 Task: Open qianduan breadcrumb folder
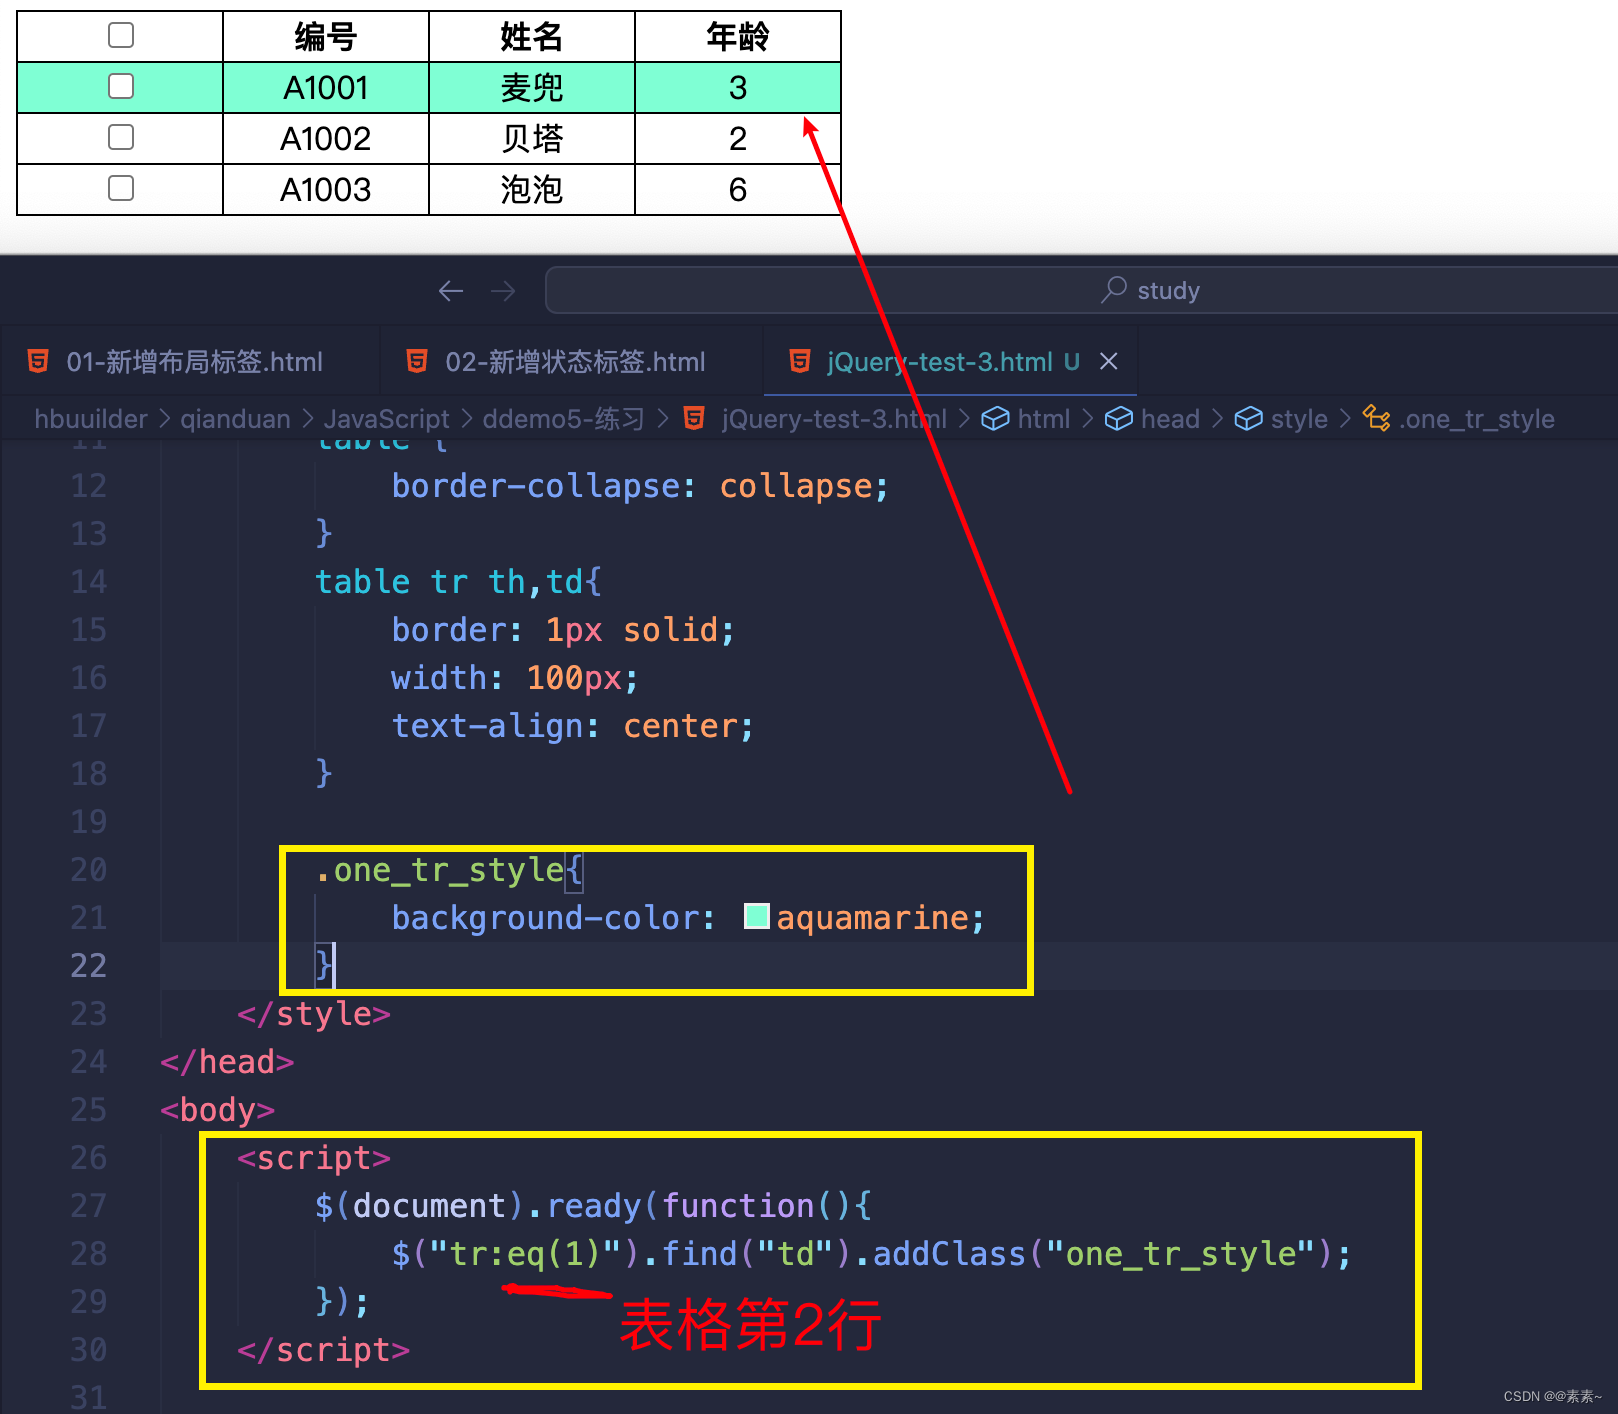tap(235, 419)
